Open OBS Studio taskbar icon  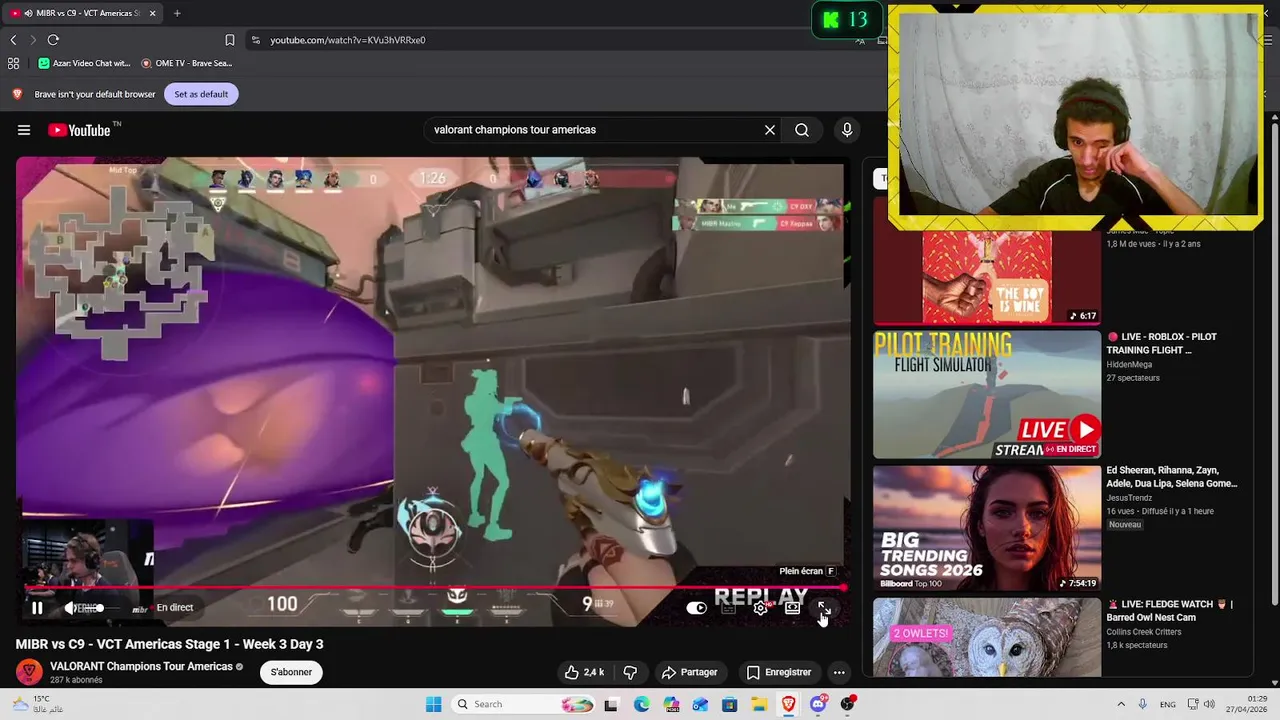pos(848,704)
